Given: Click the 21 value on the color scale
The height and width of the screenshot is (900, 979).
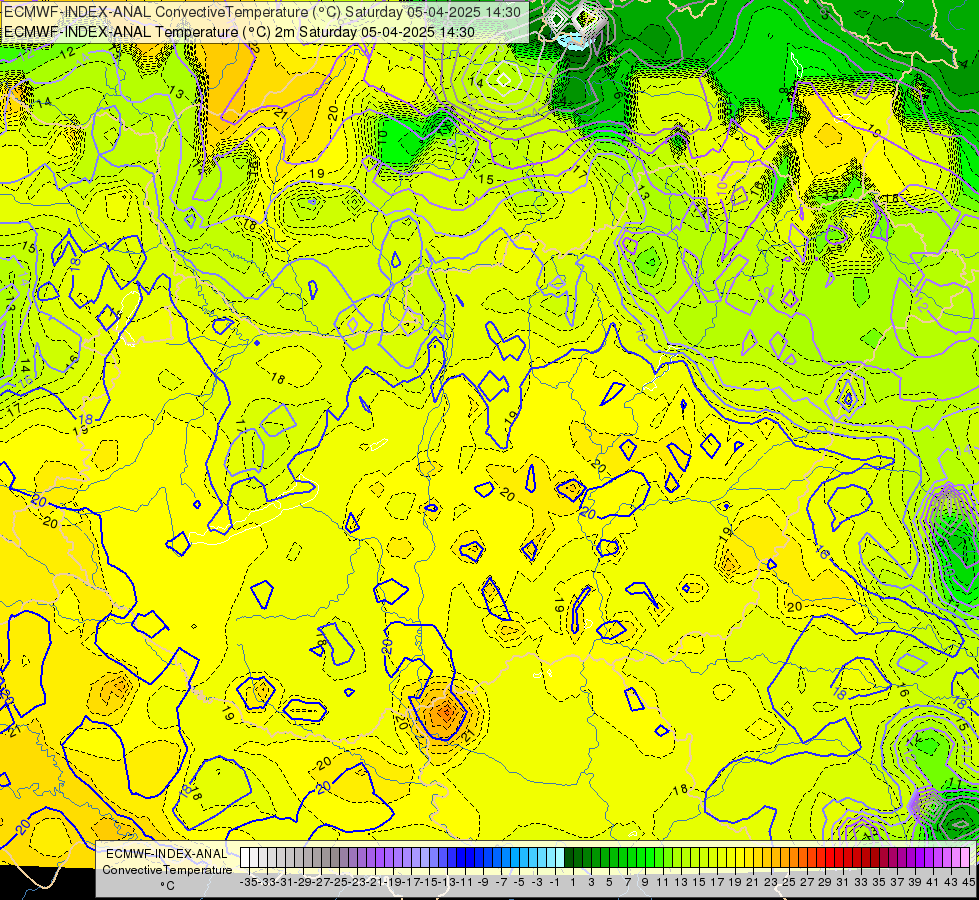Looking at the screenshot, I should pyautogui.click(x=753, y=882).
